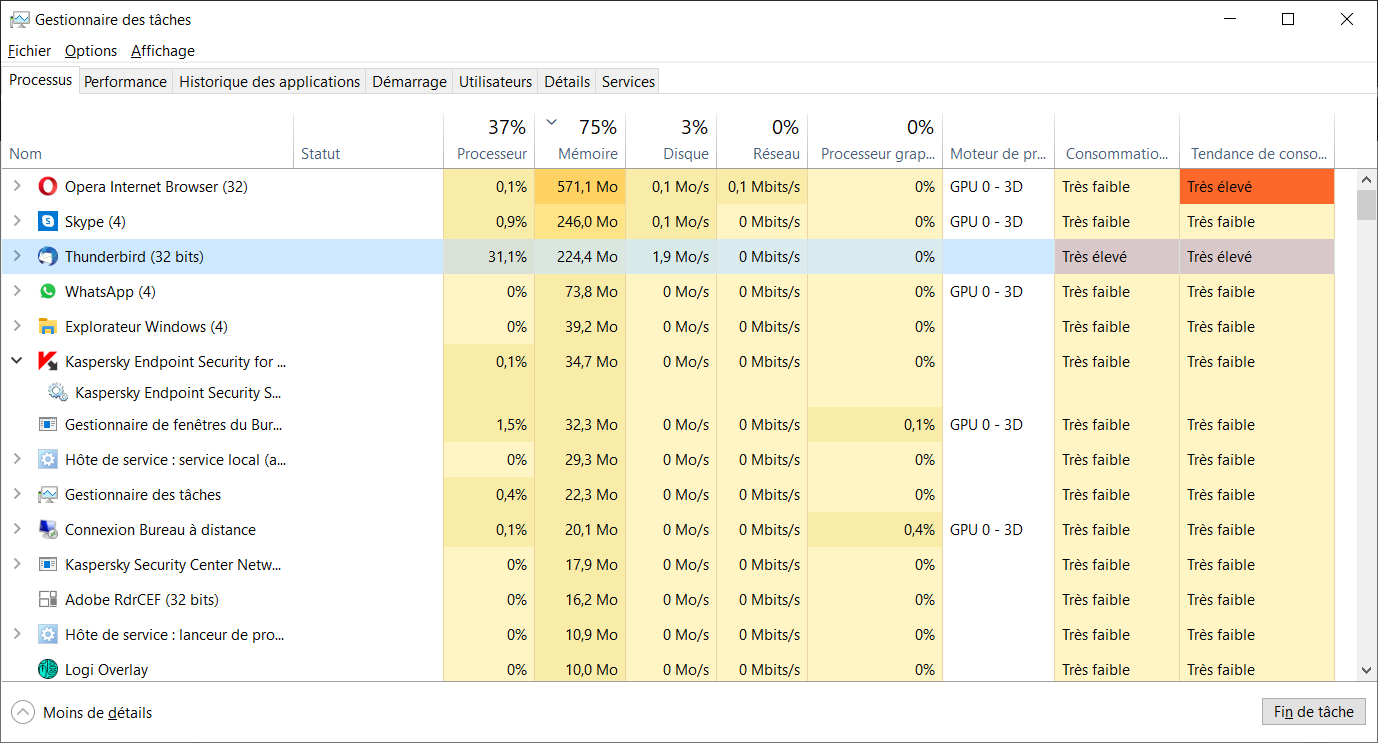Click the vertical scrollbar thumb
Viewport: 1378px width, 743px height.
click(1366, 204)
